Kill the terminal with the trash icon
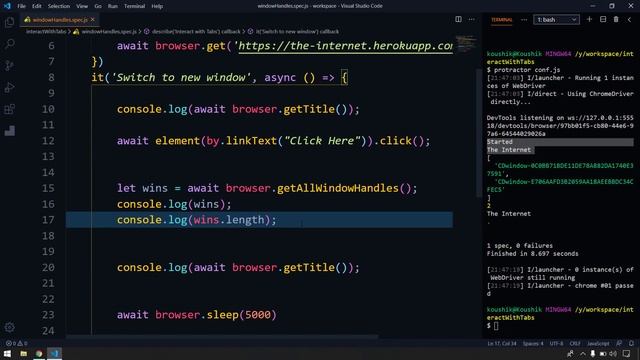Viewport: 640px width, 360px height. pyautogui.click(x=616, y=19)
